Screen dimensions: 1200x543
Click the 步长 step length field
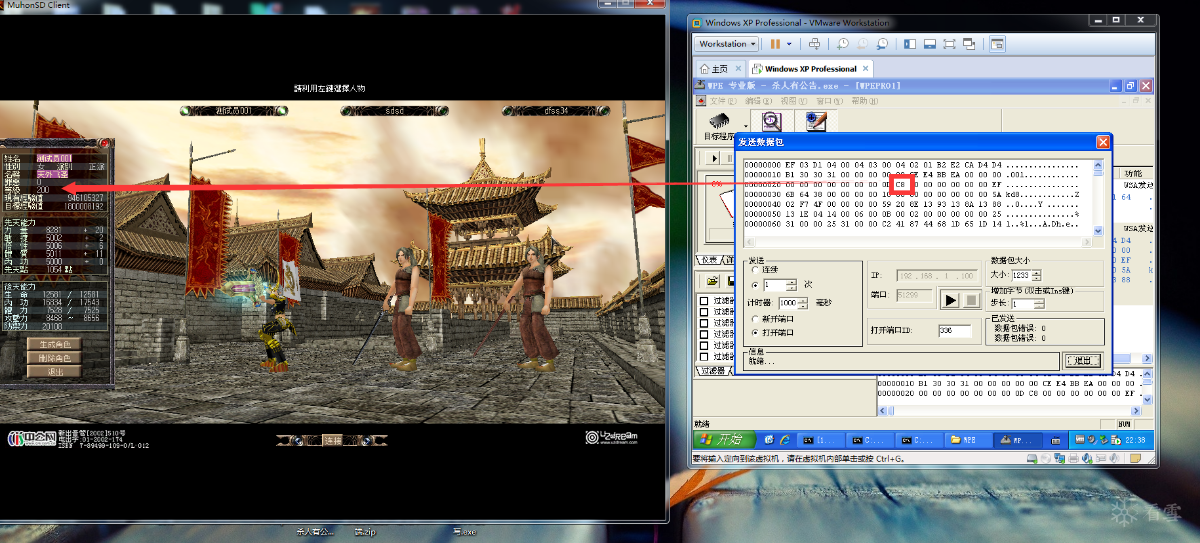(1022, 304)
